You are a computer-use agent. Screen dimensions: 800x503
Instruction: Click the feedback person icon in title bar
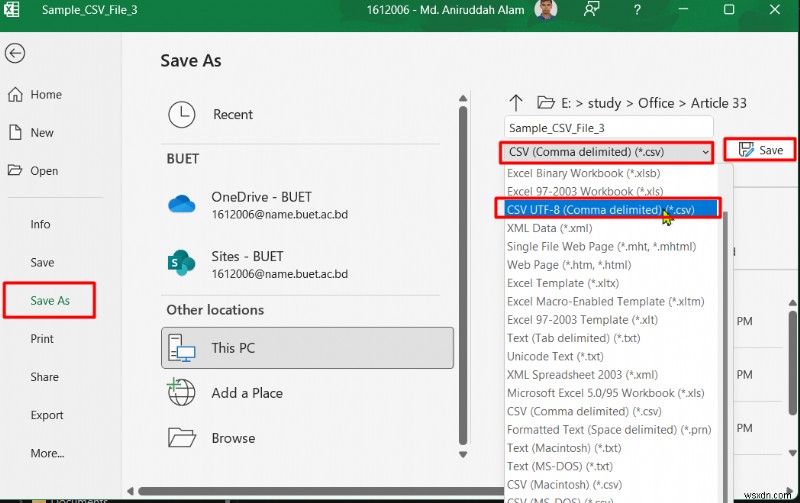(x=591, y=9)
